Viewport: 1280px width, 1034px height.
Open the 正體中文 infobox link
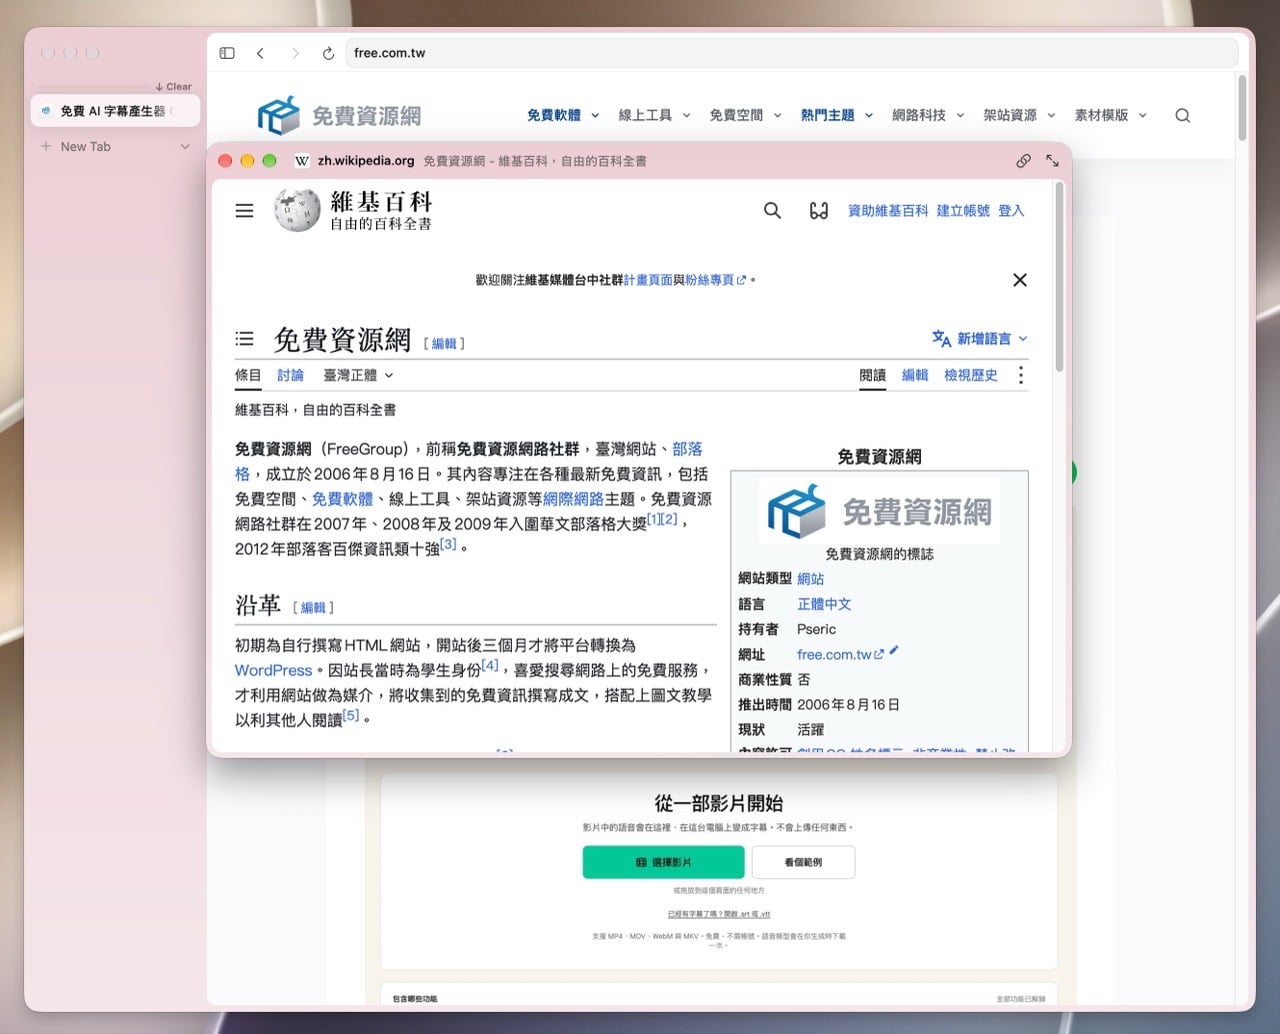(824, 604)
